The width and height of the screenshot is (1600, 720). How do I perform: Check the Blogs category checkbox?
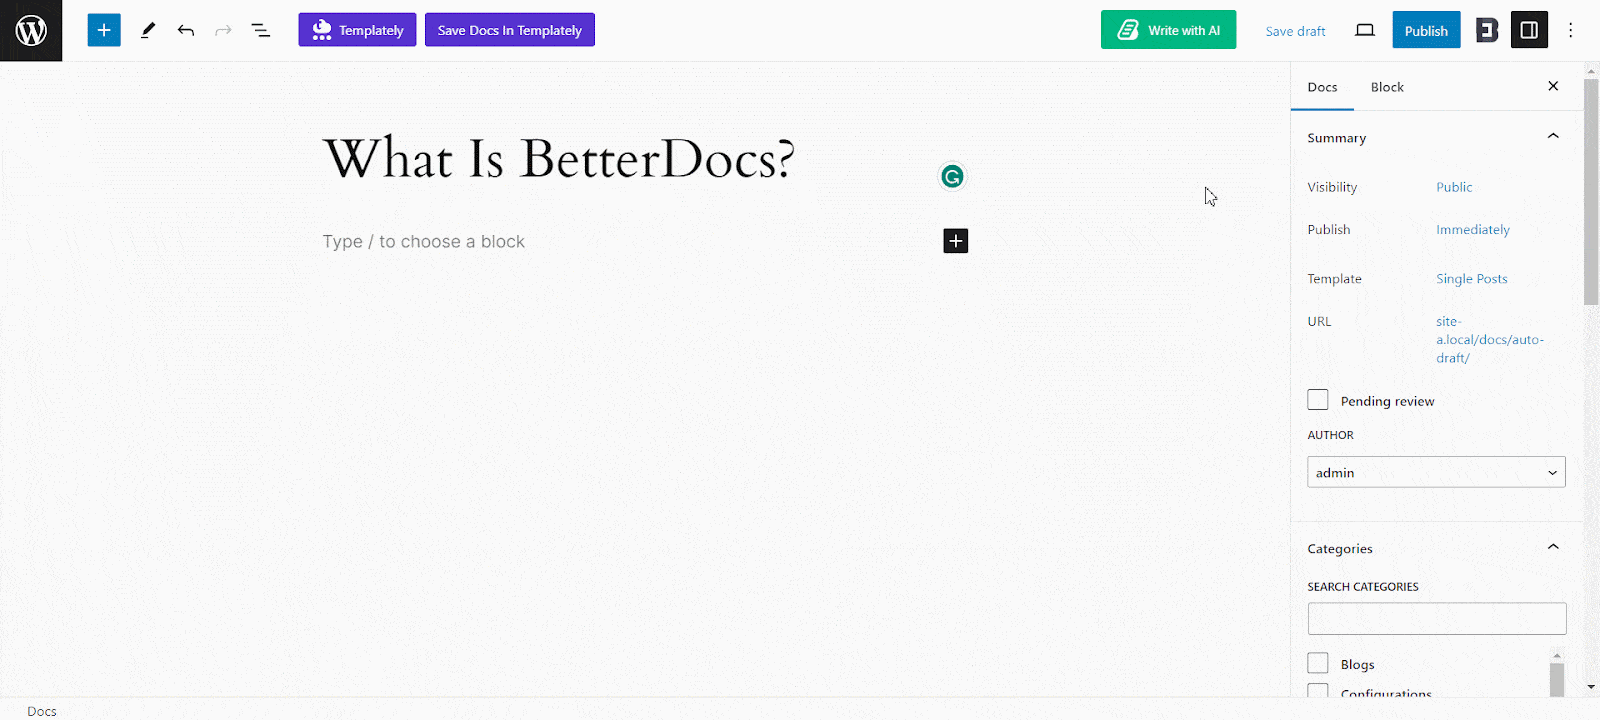pos(1317,663)
